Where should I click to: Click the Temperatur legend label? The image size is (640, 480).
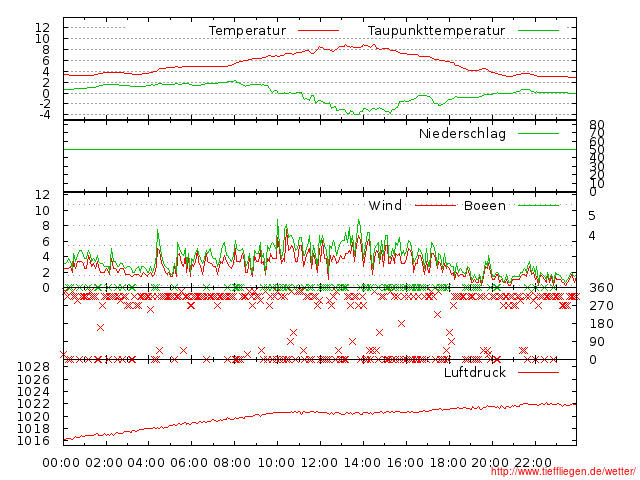[247, 31]
